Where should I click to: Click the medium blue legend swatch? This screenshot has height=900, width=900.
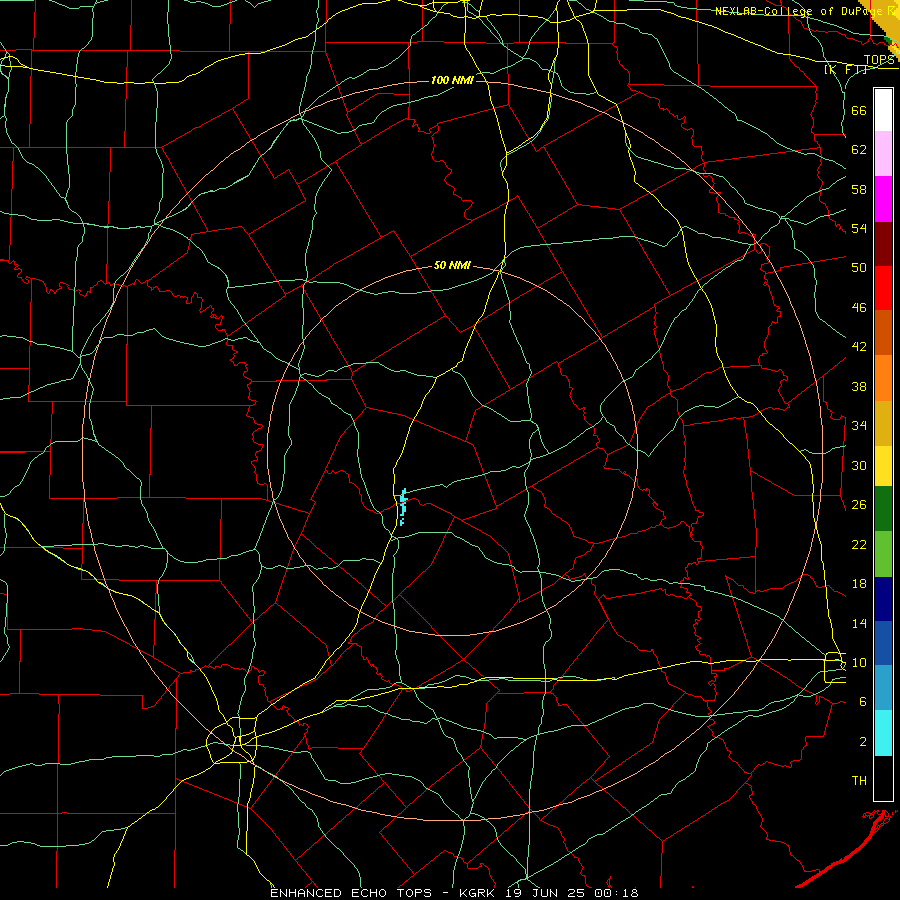point(883,643)
